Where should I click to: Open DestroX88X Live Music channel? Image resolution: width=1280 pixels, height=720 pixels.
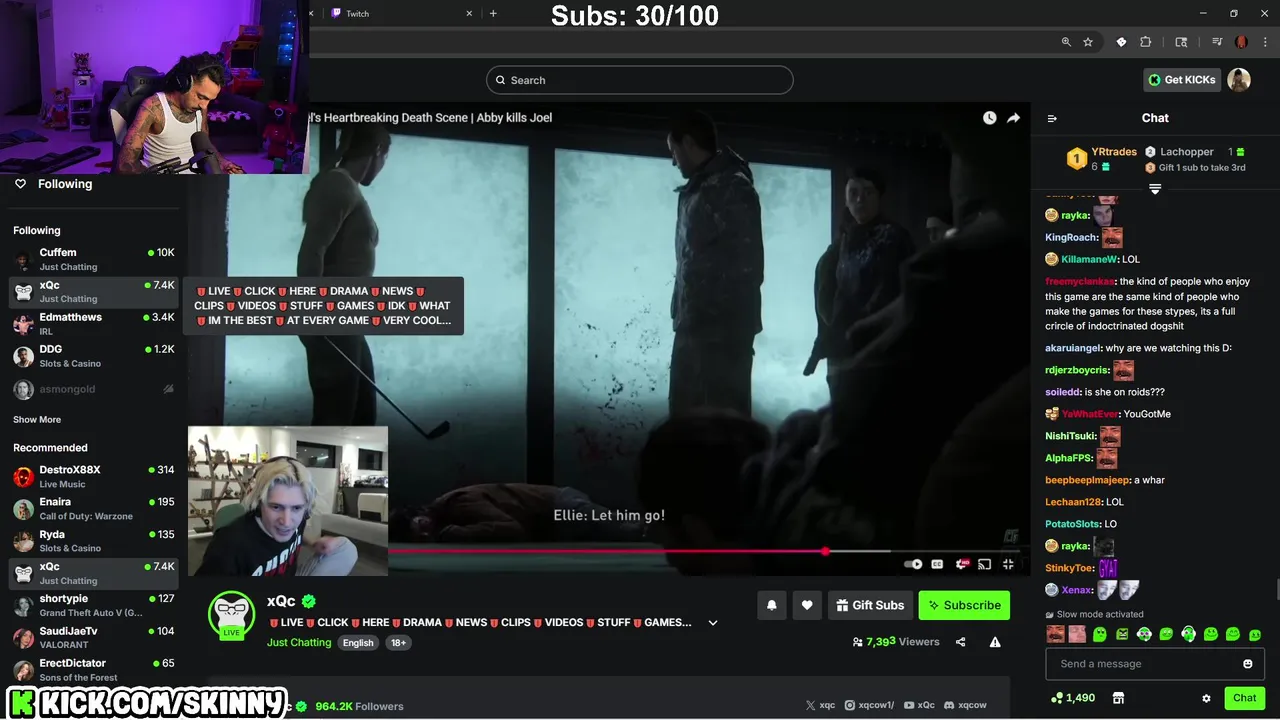pyautogui.click(x=94, y=477)
